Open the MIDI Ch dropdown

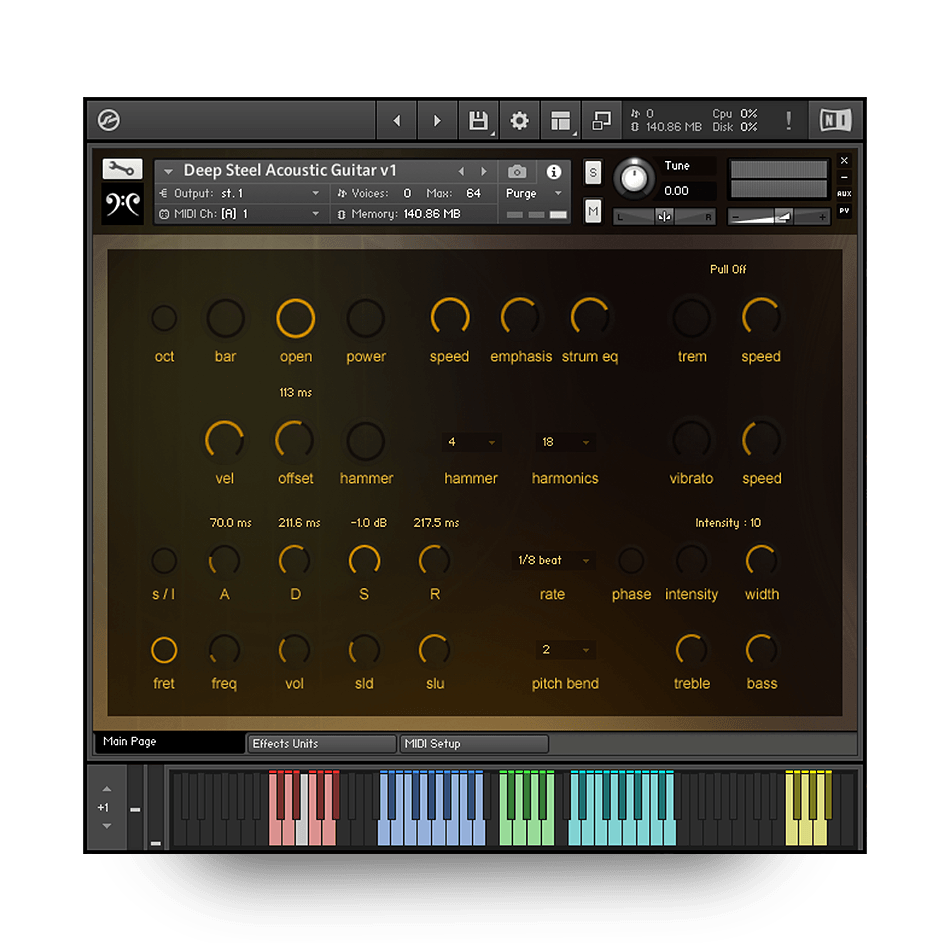(240, 214)
